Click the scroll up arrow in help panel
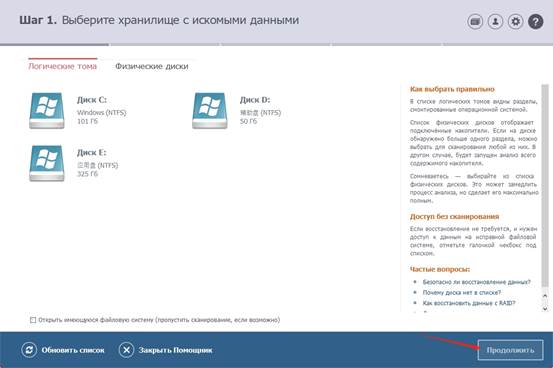 tap(545, 296)
